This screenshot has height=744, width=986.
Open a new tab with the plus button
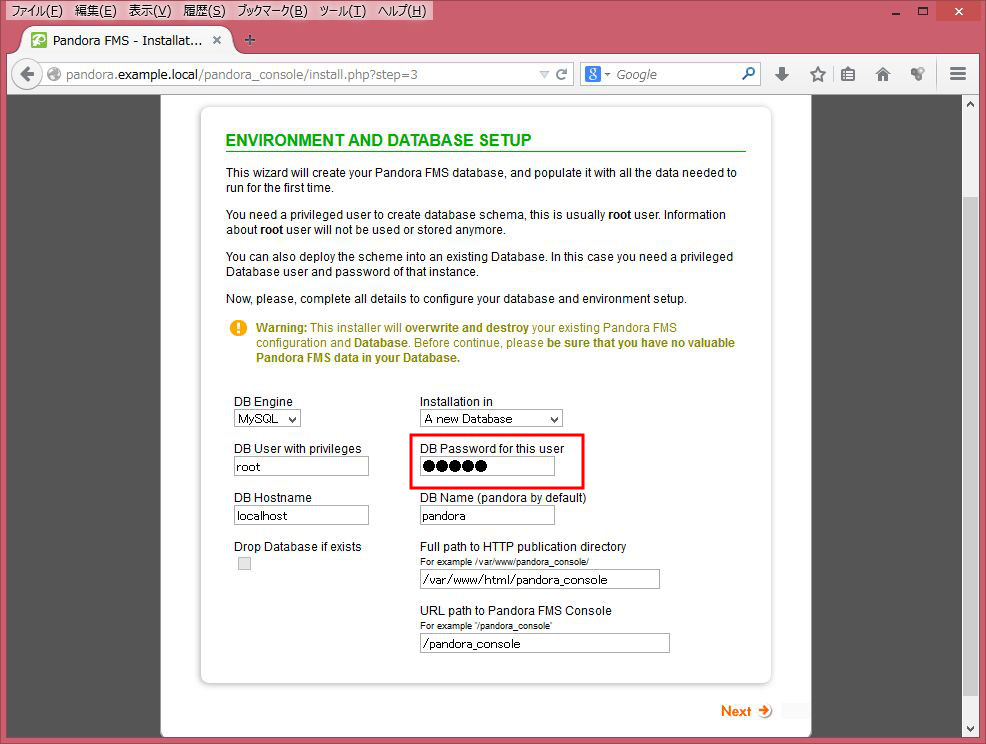pyautogui.click(x=250, y=40)
